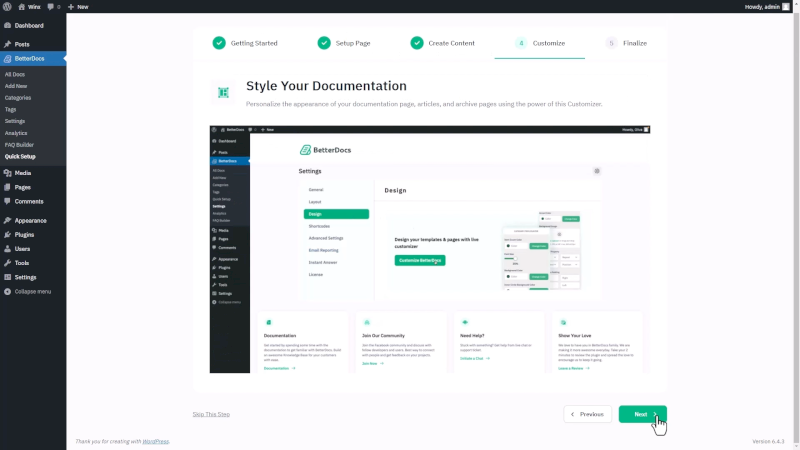Click the Style Your Documentation heading text
Screen dimensions: 800x450
pyautogui.click(x=327, y=86)
